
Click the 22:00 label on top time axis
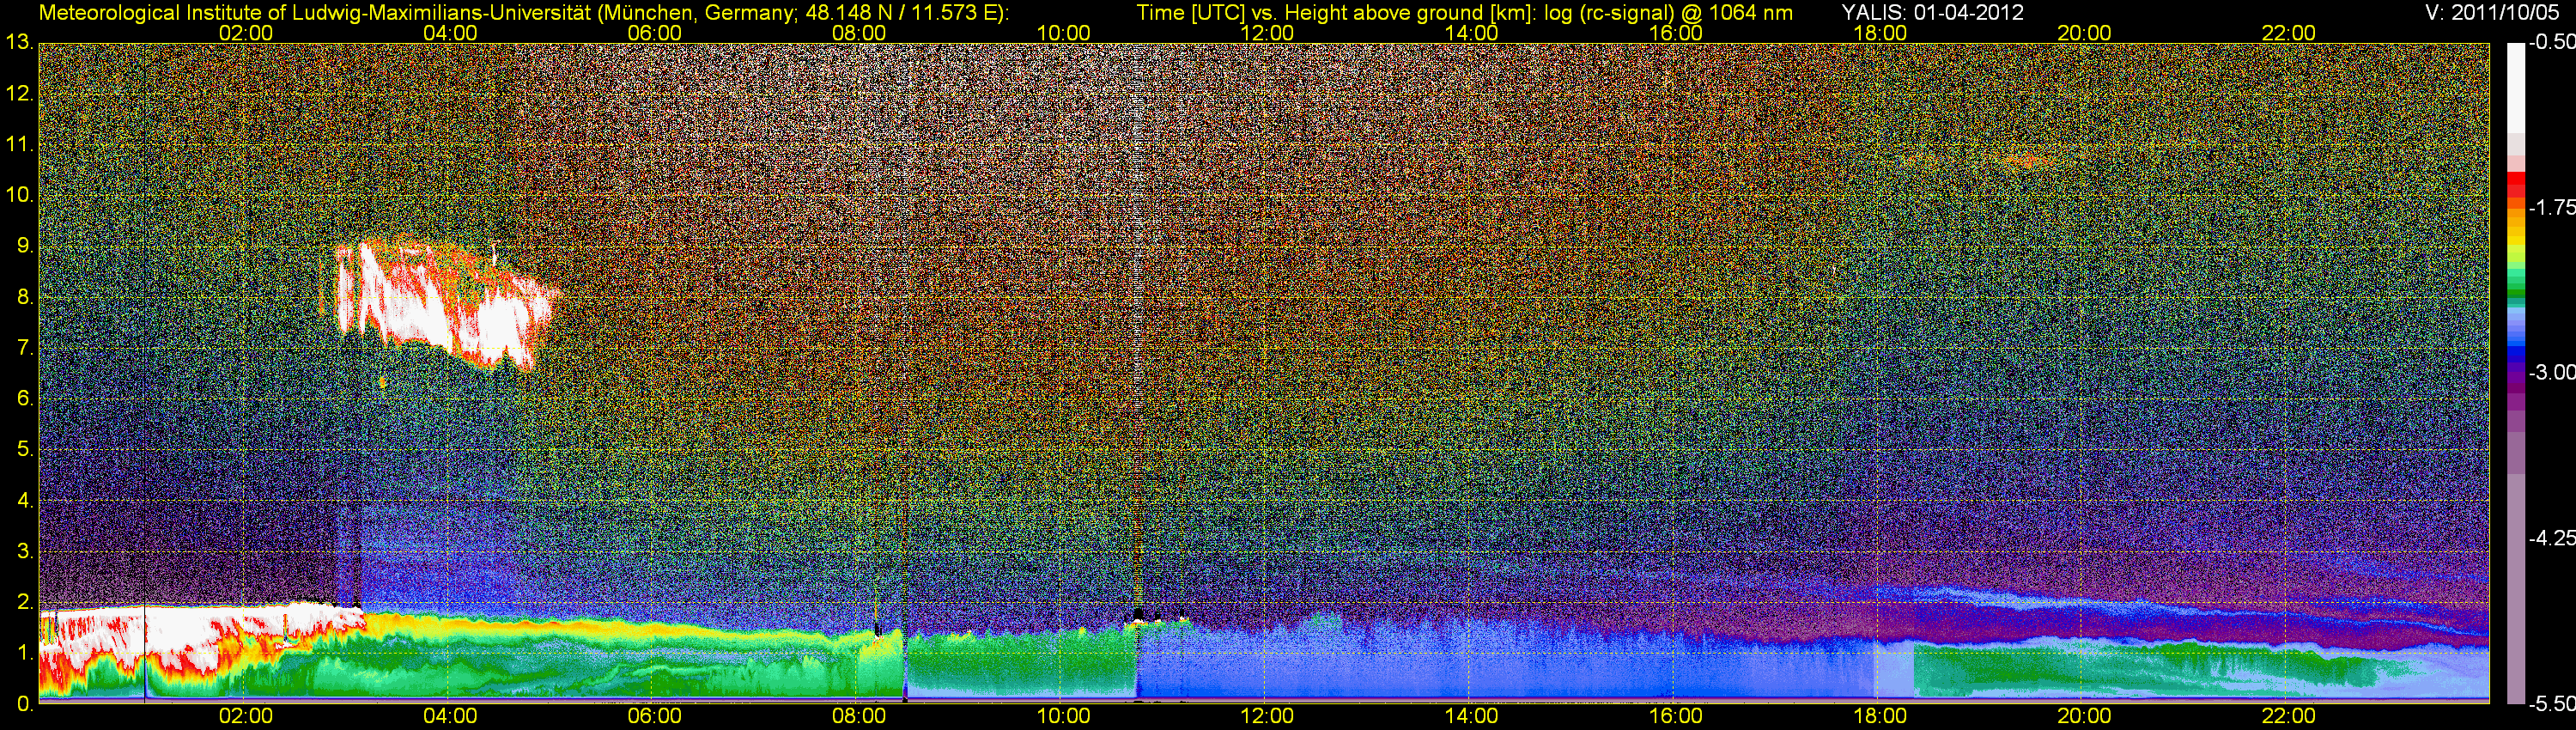(x=2288, y=33)
